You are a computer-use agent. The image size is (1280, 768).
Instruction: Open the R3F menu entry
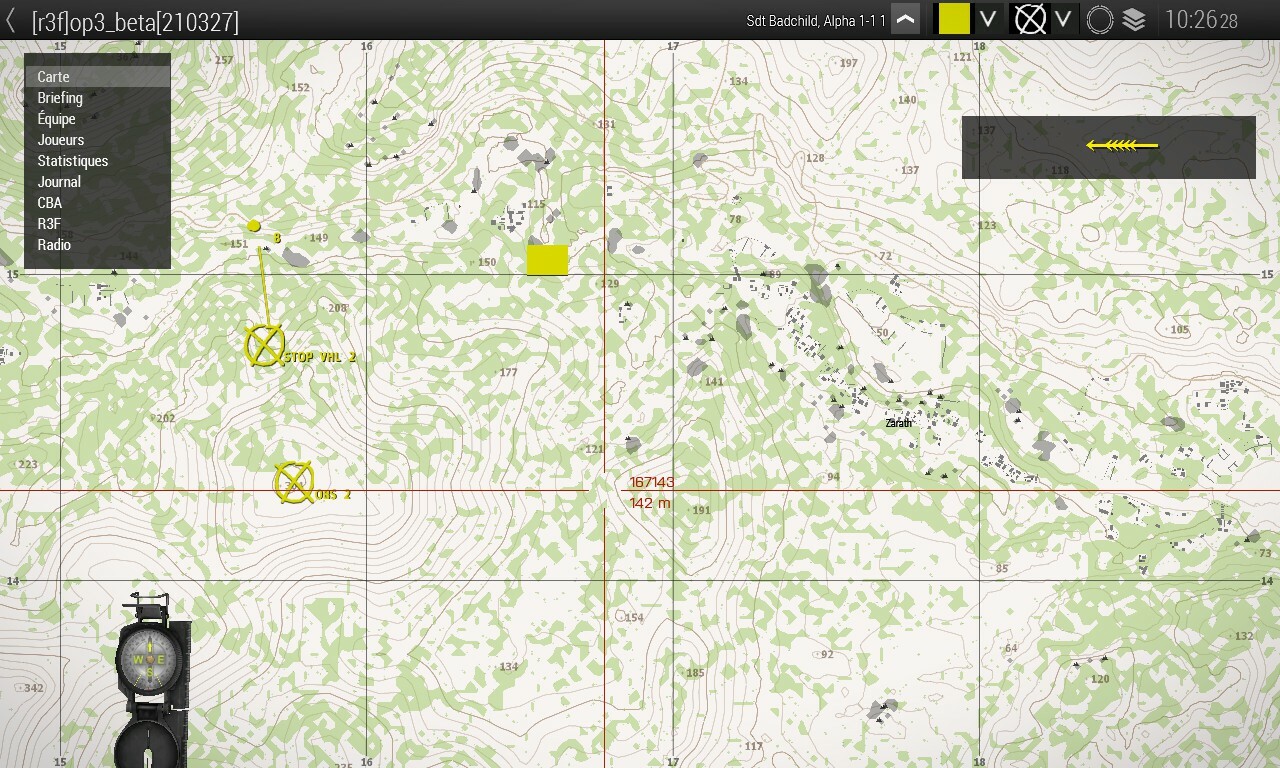coord(98,224)
